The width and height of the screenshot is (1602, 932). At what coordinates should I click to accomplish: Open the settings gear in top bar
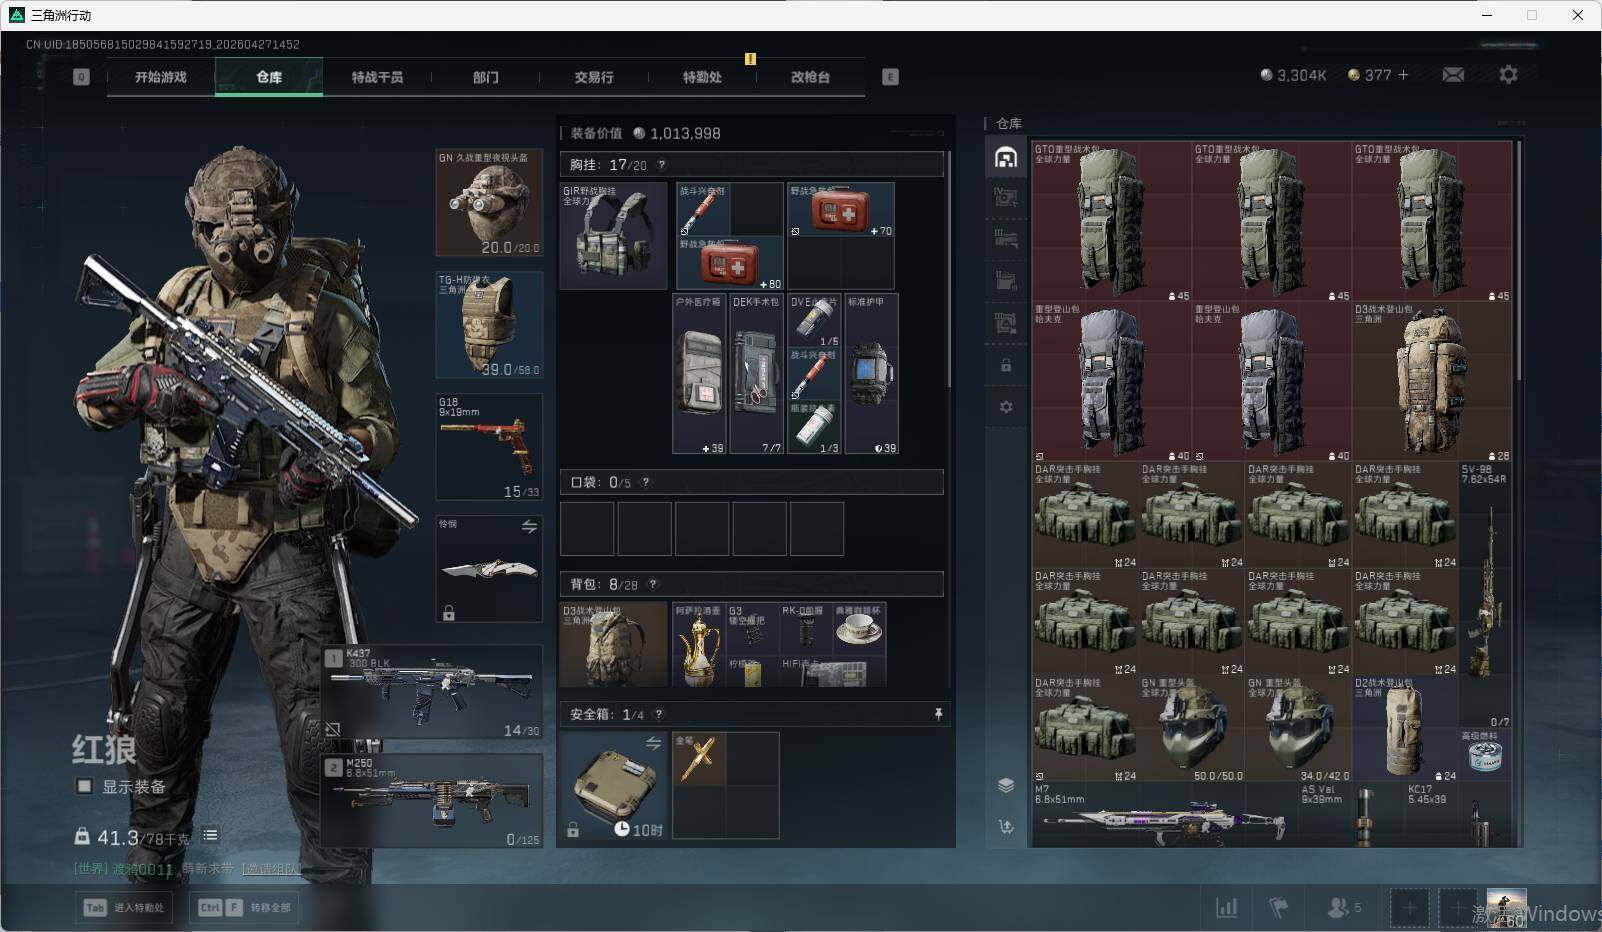pos(1508,75)
